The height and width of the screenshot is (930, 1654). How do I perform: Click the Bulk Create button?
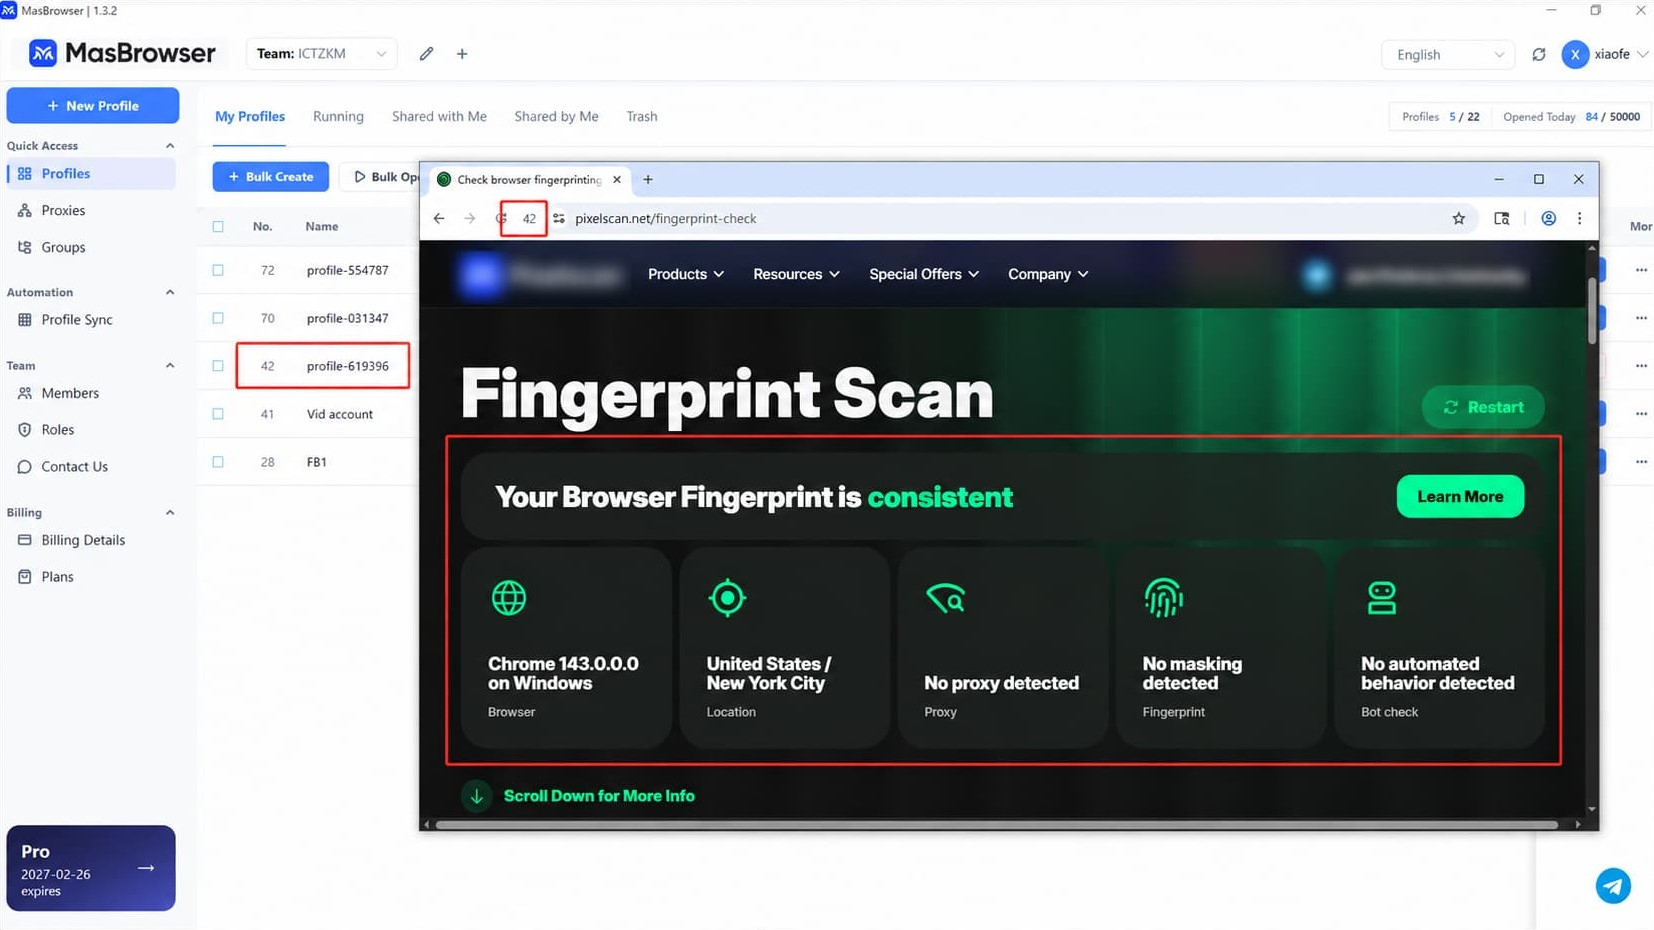click(x=271, y=177)
